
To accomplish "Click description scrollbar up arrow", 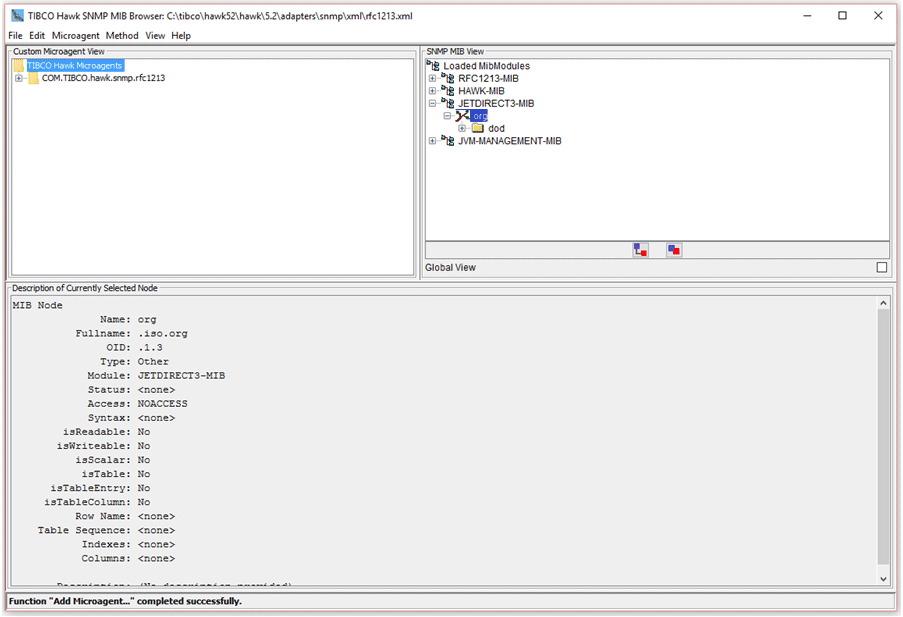I will point(883,303).
